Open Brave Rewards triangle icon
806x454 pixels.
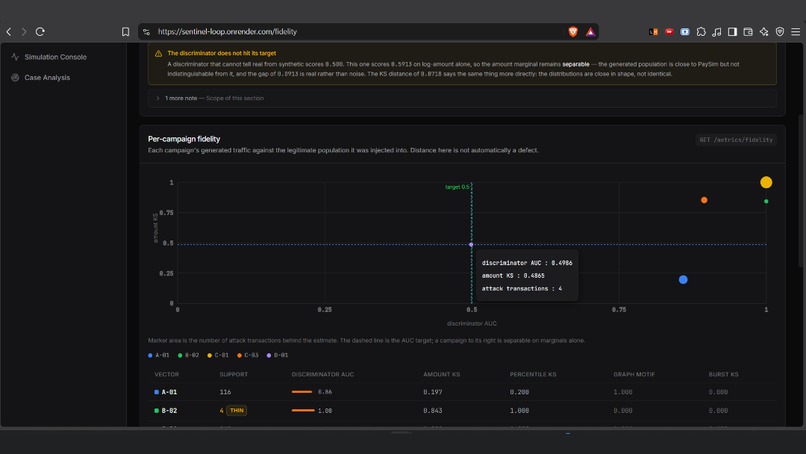[x=591, y=32]
